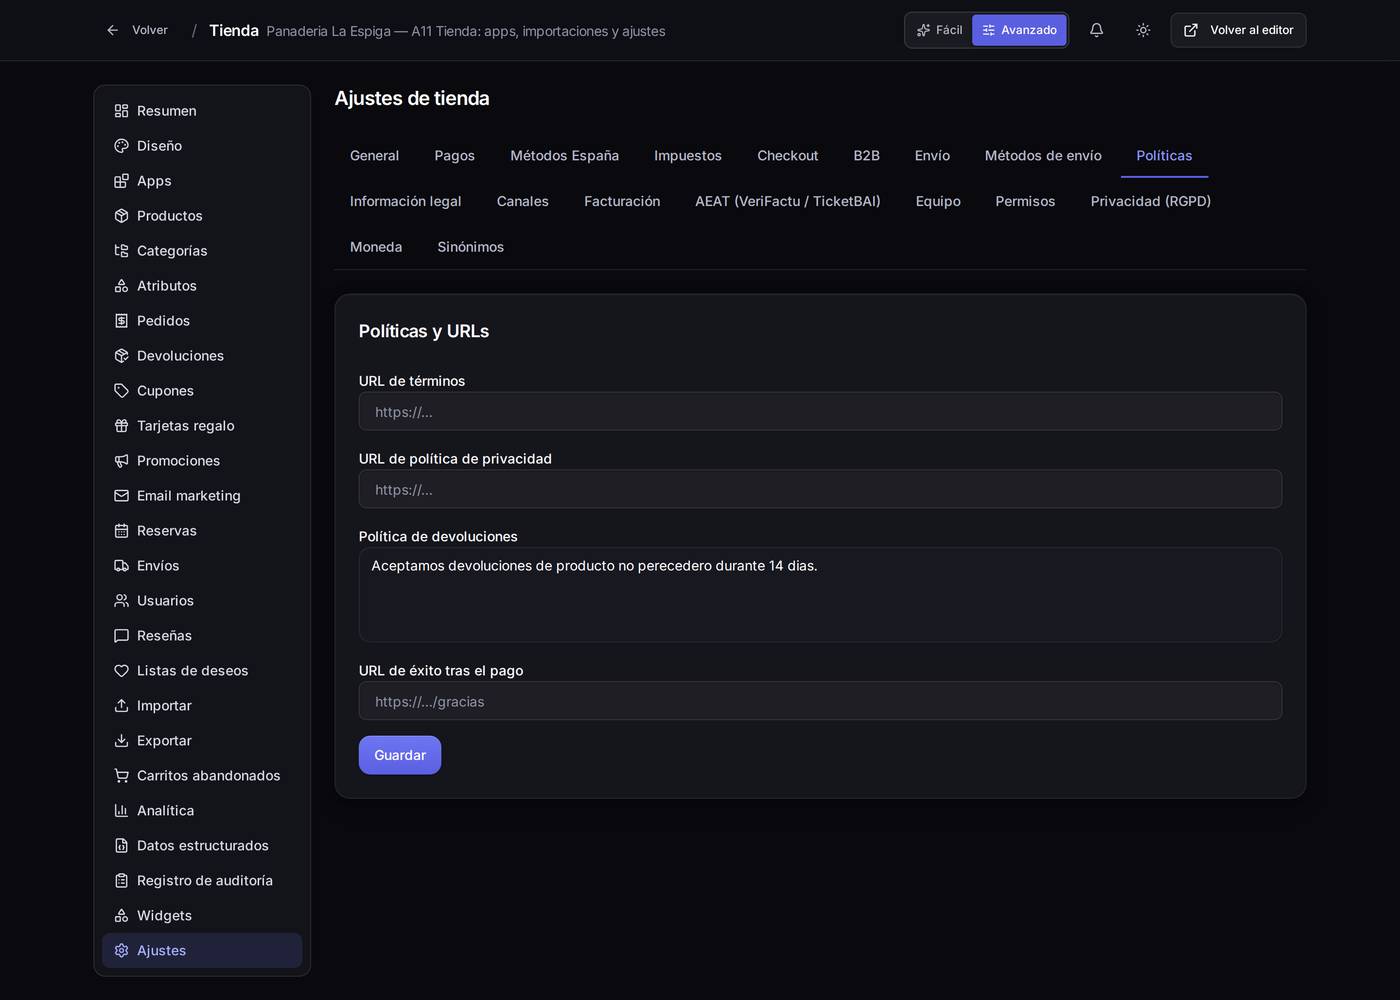Focus the URL de términos field
1400x1000 pixels.
click(820, 411)
